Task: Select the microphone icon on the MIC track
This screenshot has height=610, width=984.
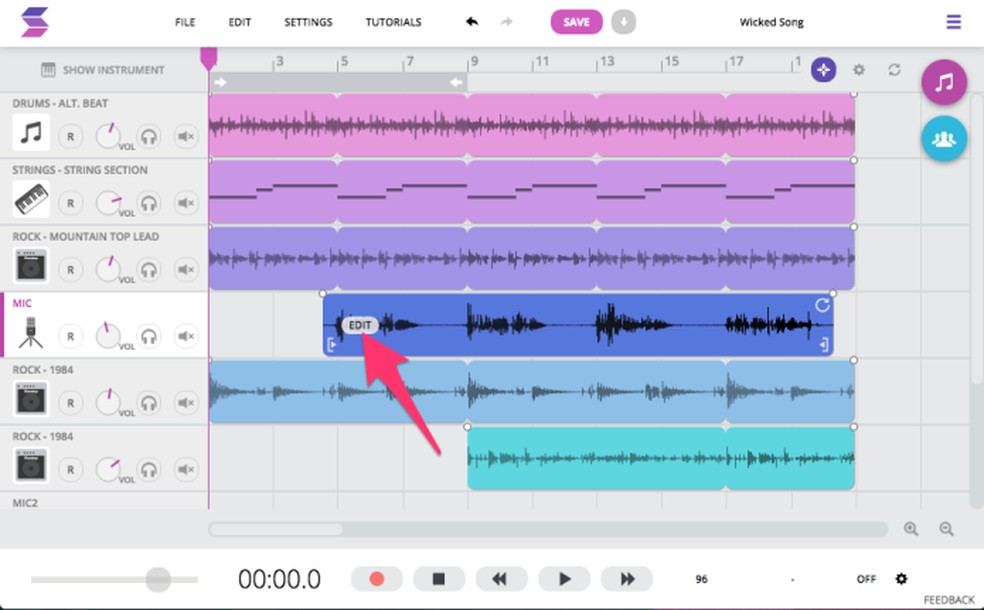Action: [x=30, y=335]
